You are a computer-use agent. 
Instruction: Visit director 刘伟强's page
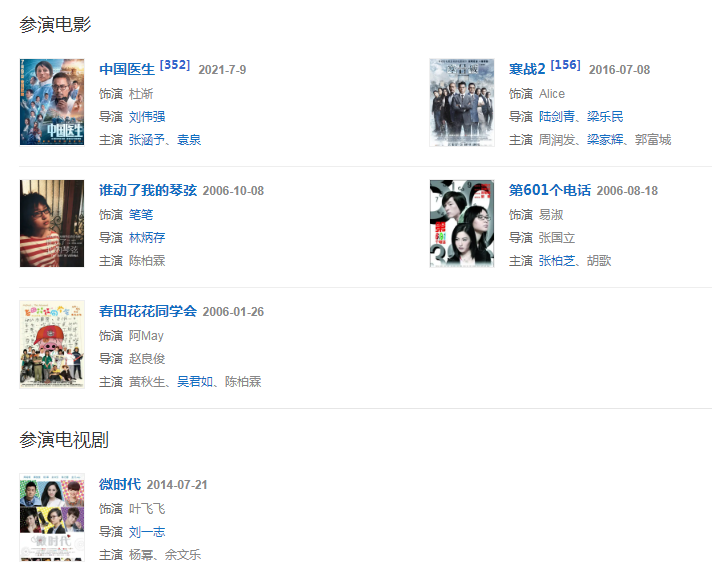coord(147,117)
